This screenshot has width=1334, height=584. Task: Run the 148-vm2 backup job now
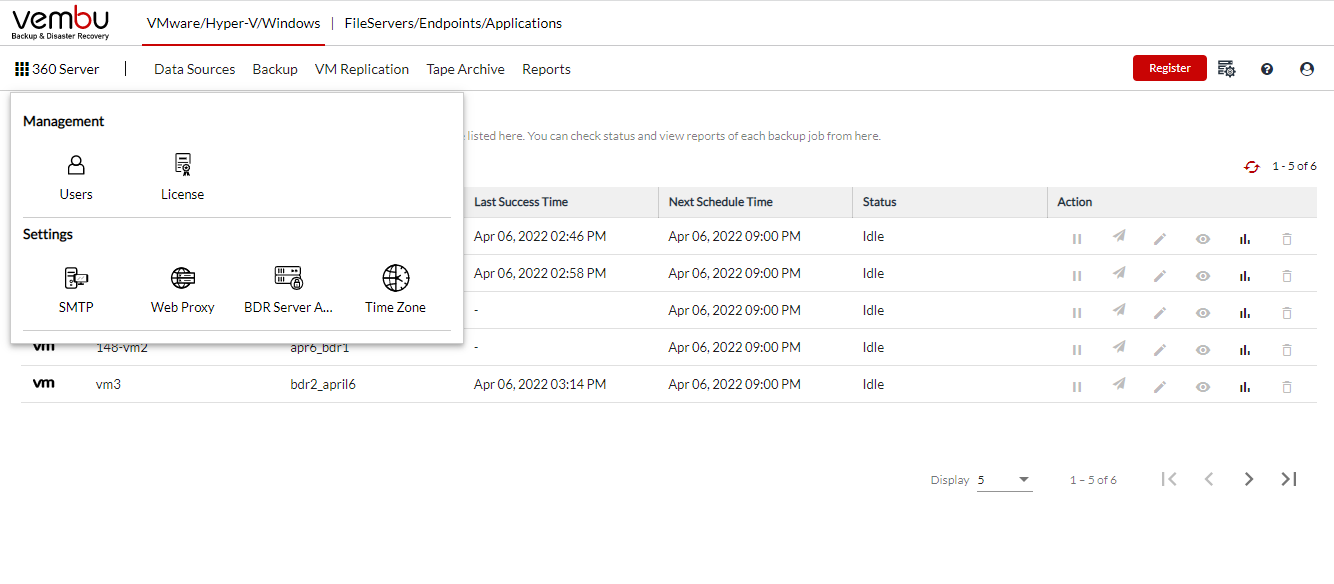pyautogui.click(x=1119, y=348)
